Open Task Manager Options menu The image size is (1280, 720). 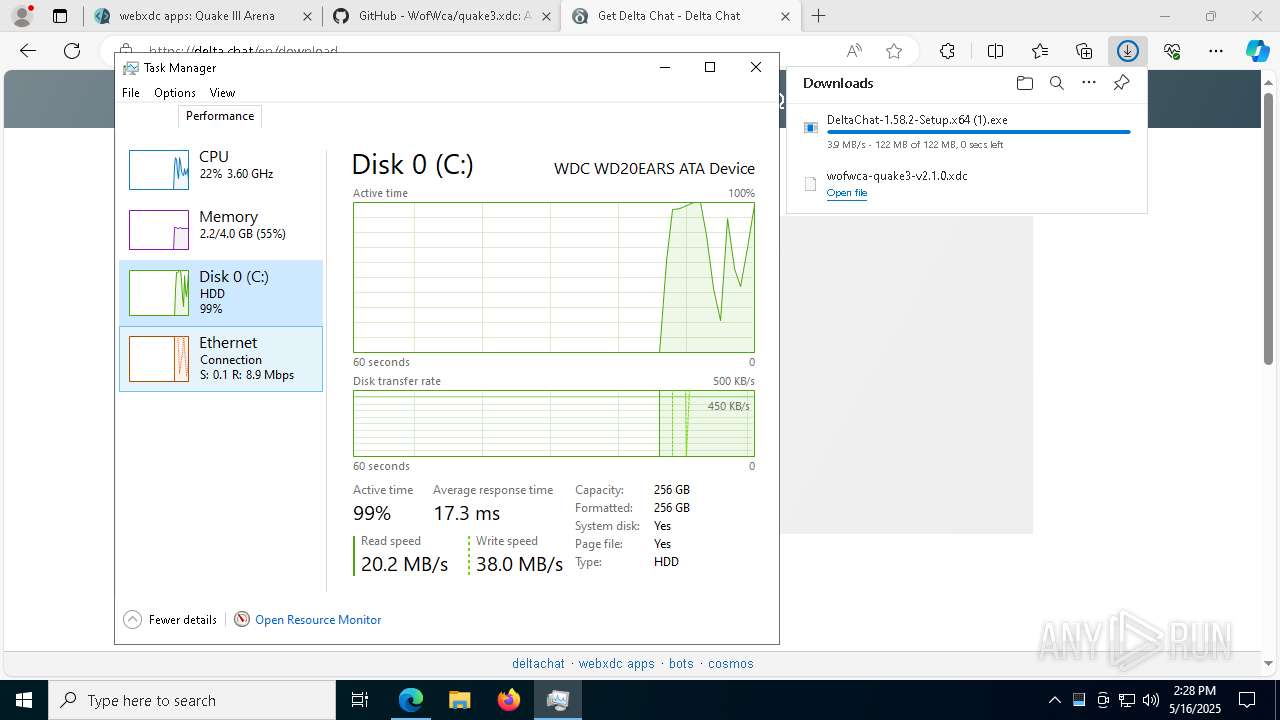point(175,93)
